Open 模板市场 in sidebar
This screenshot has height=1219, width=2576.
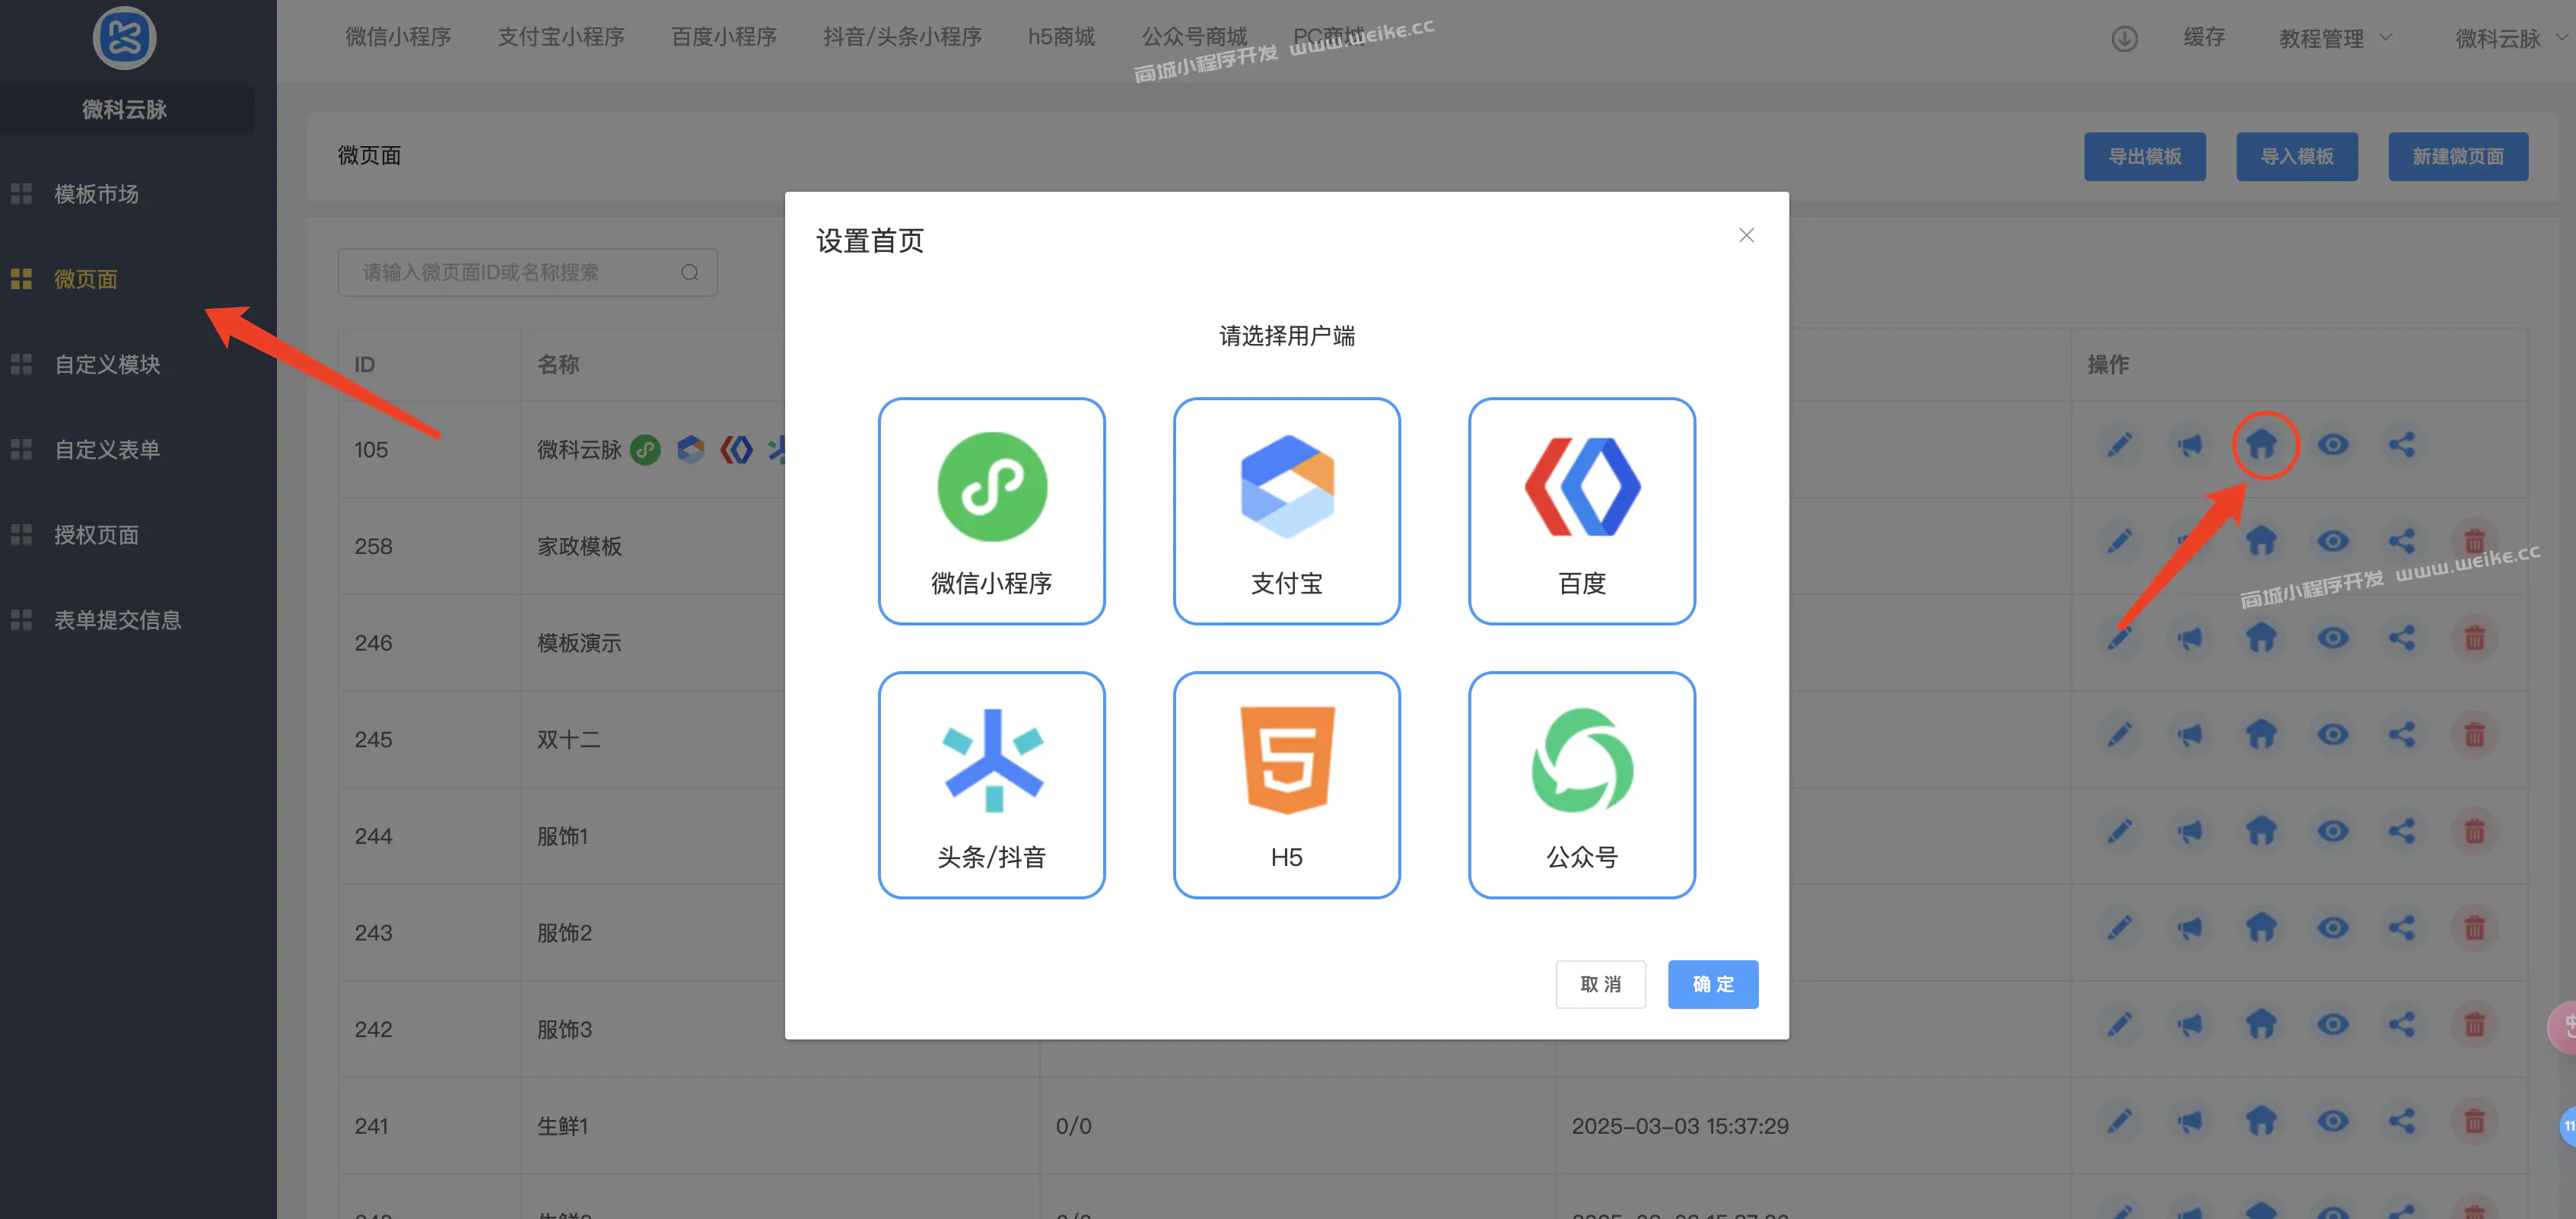(x=96, y=194)
